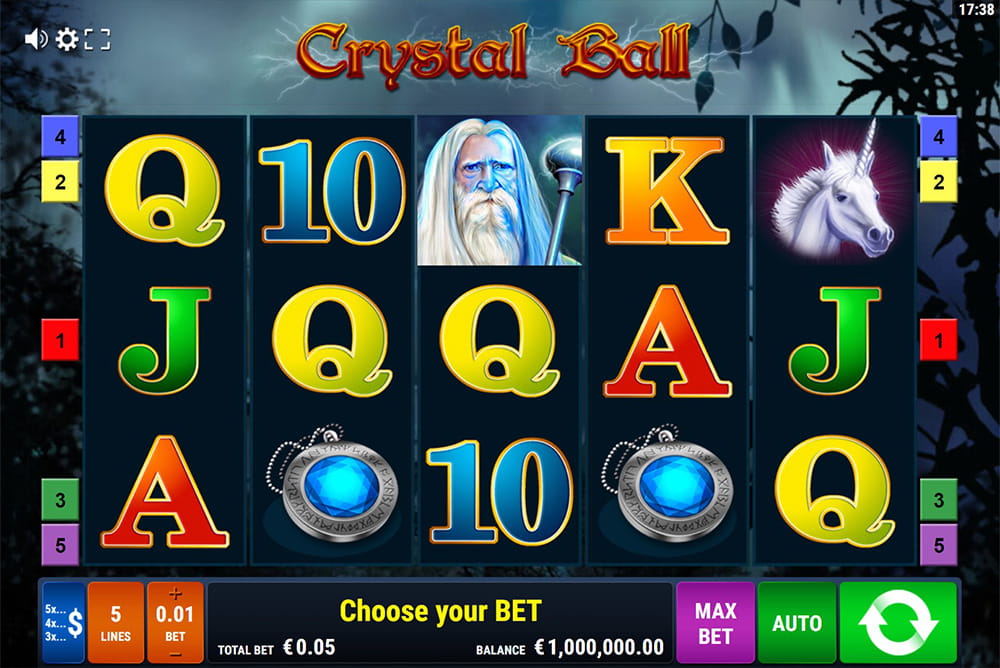
Task: Toggle fullscreen mode icon
Action: pyautogui.click(x=97, y=40)
